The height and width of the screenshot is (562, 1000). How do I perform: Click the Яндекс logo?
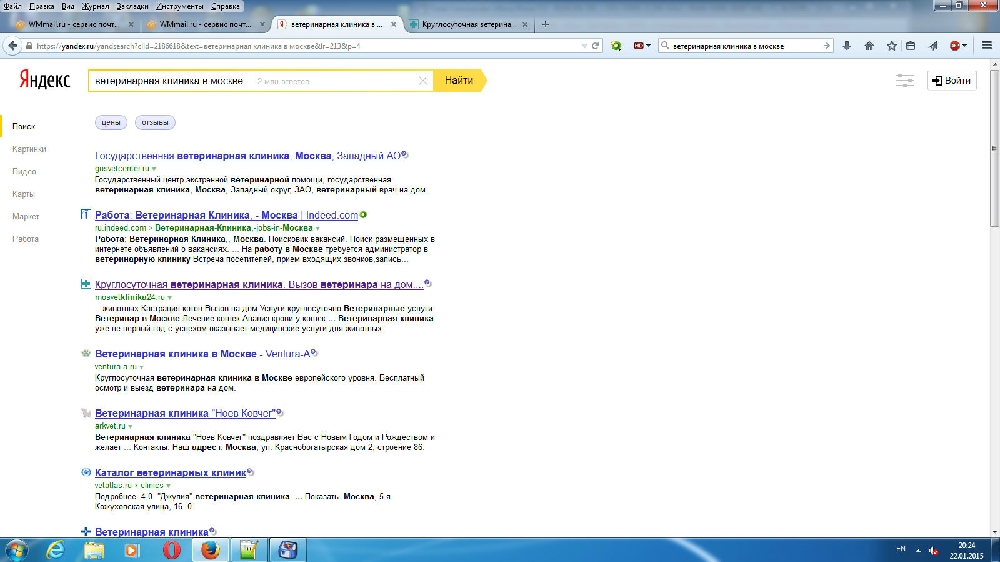coord(44,80)
